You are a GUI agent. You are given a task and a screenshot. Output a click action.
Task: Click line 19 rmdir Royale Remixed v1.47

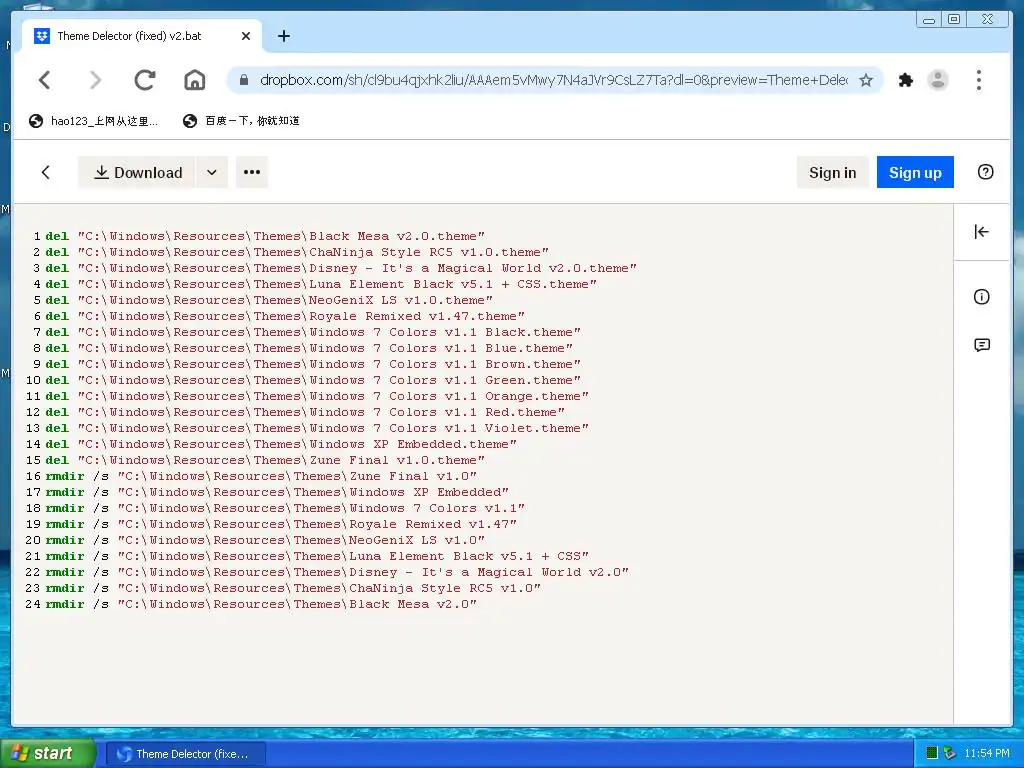point(280,524)
